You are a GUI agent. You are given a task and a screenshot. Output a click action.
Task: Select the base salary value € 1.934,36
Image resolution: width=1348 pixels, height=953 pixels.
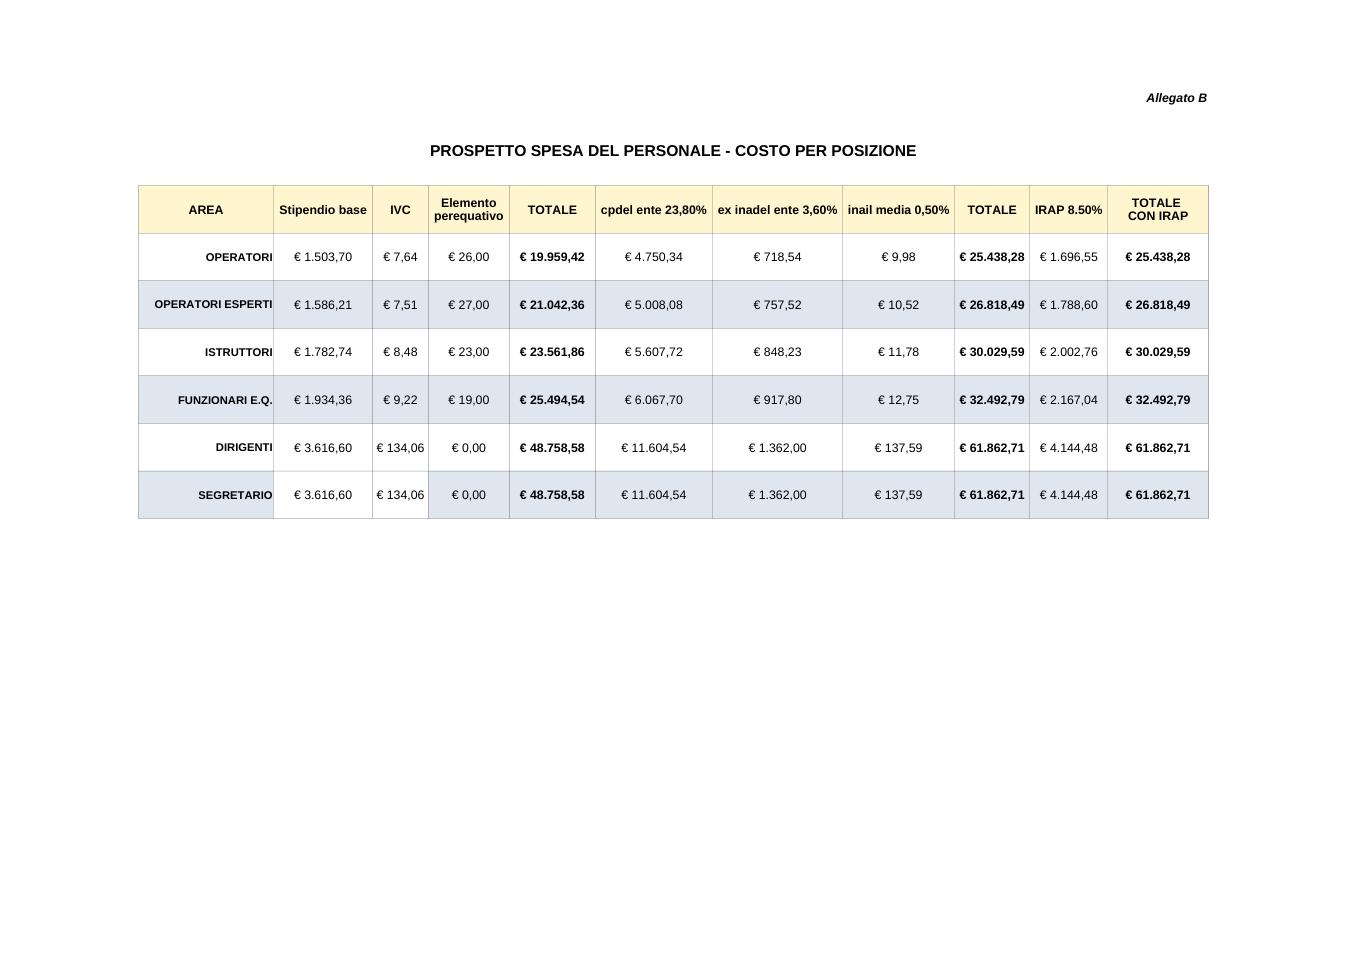tap(323, 400)
